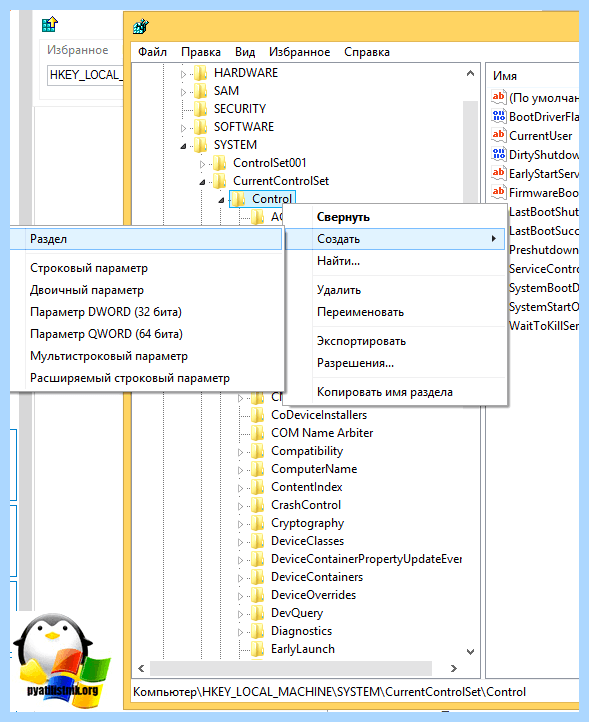589x722 pixels.
Task: Expand the SAM tree node
Action: click(183, 92)
